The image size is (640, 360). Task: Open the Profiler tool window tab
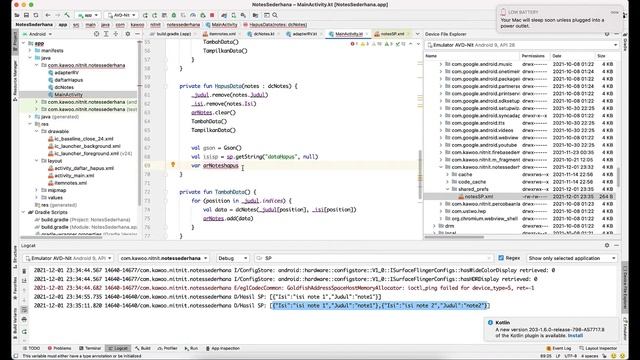pyautogui.click(x=167, y=348)
